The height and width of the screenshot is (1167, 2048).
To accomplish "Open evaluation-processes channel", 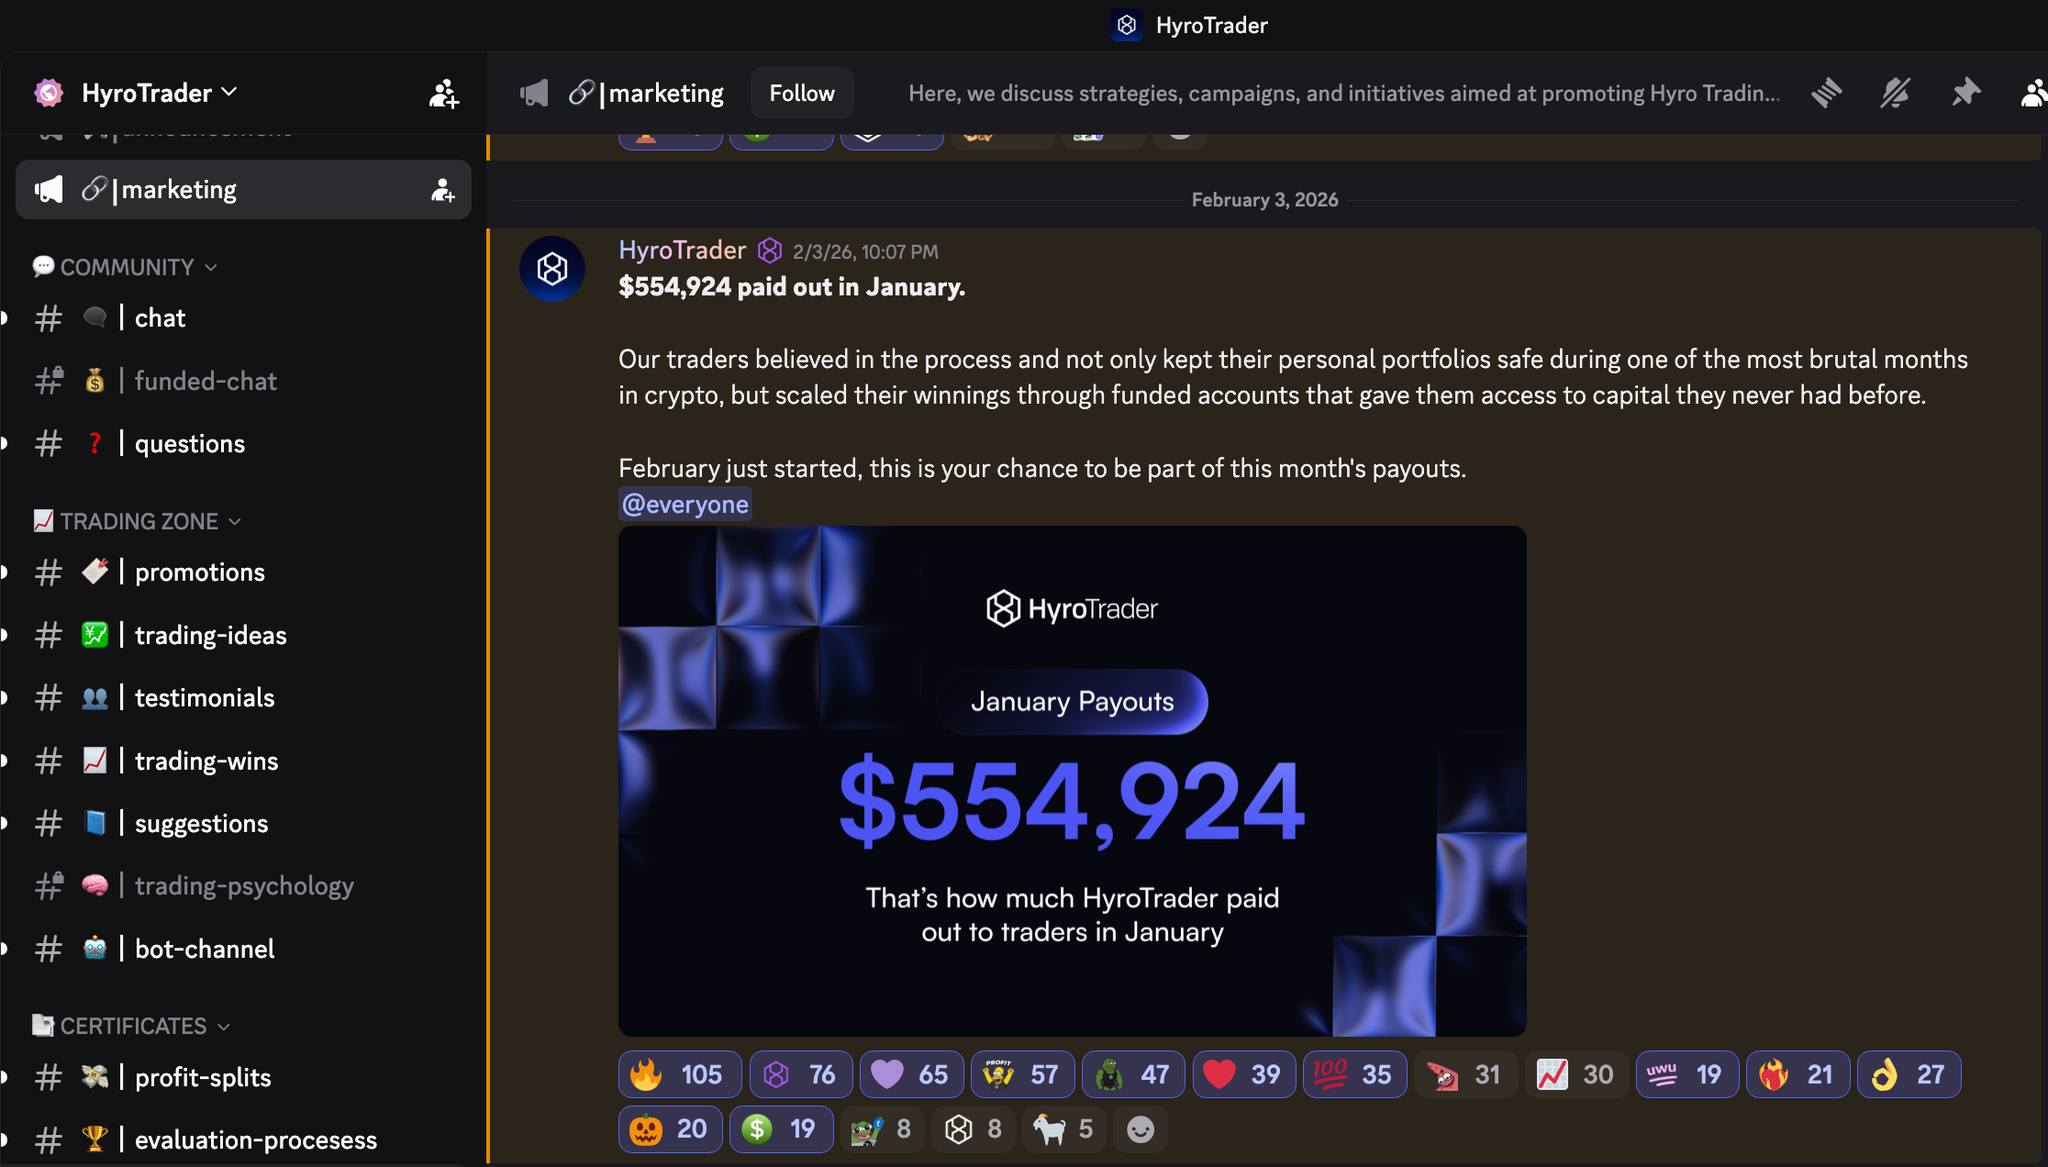I will coord(243,1140).
